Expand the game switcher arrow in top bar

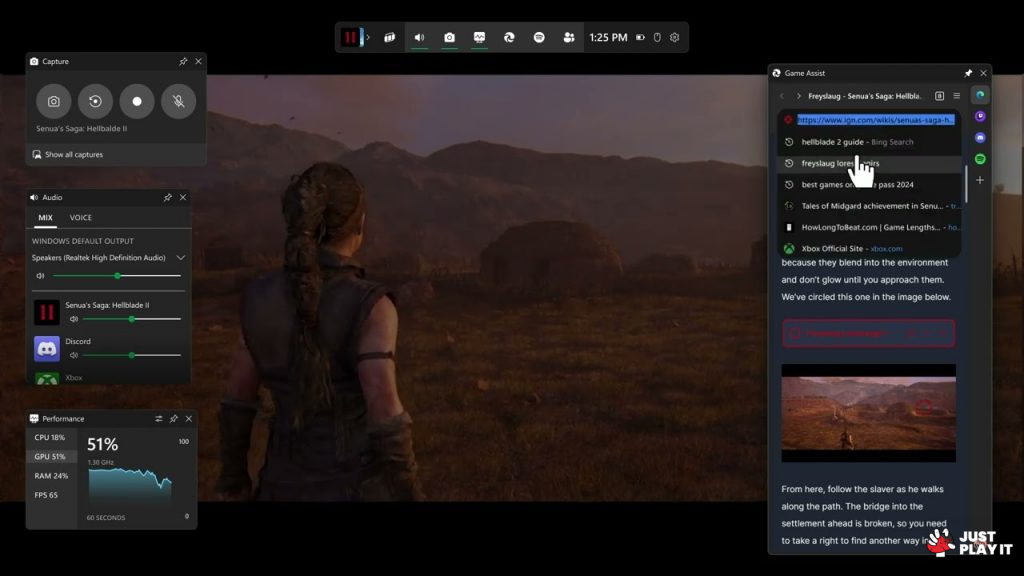pos(368,37)
